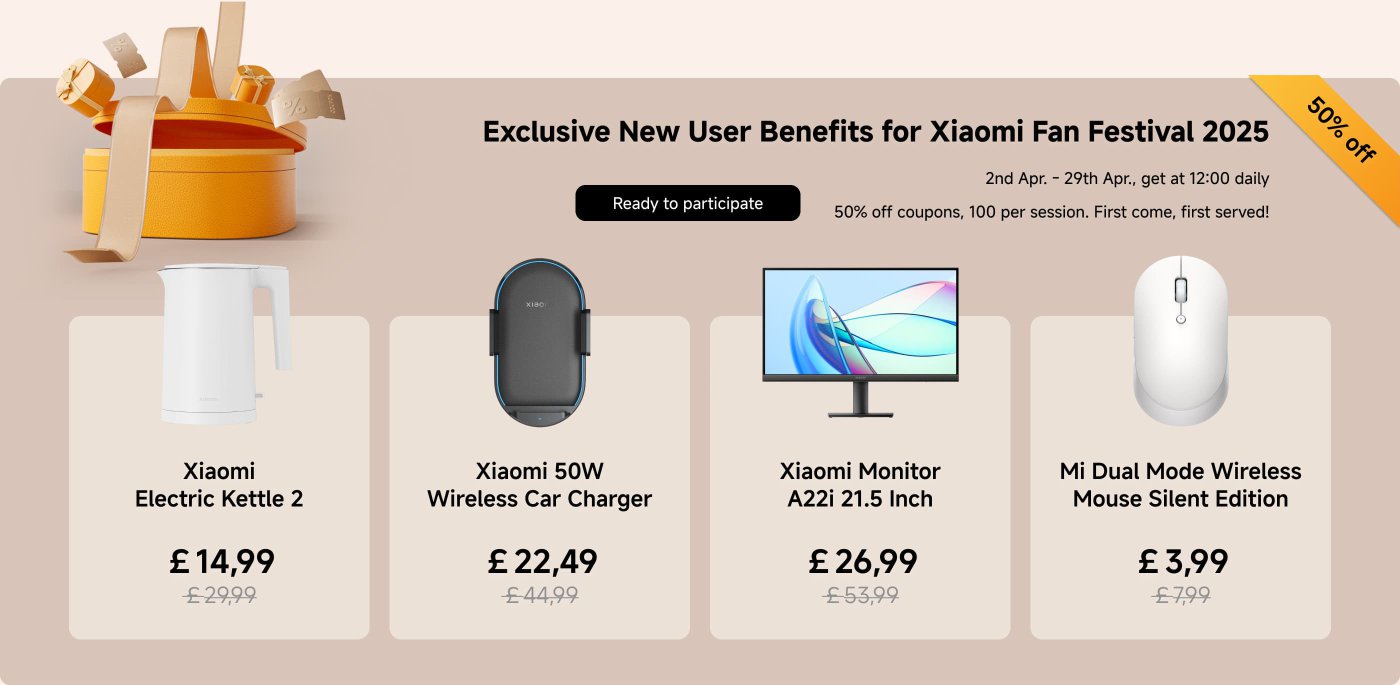Click the crossed-out £53,99 original price
The image size is (1400, 685).
[x=862, y=595]
